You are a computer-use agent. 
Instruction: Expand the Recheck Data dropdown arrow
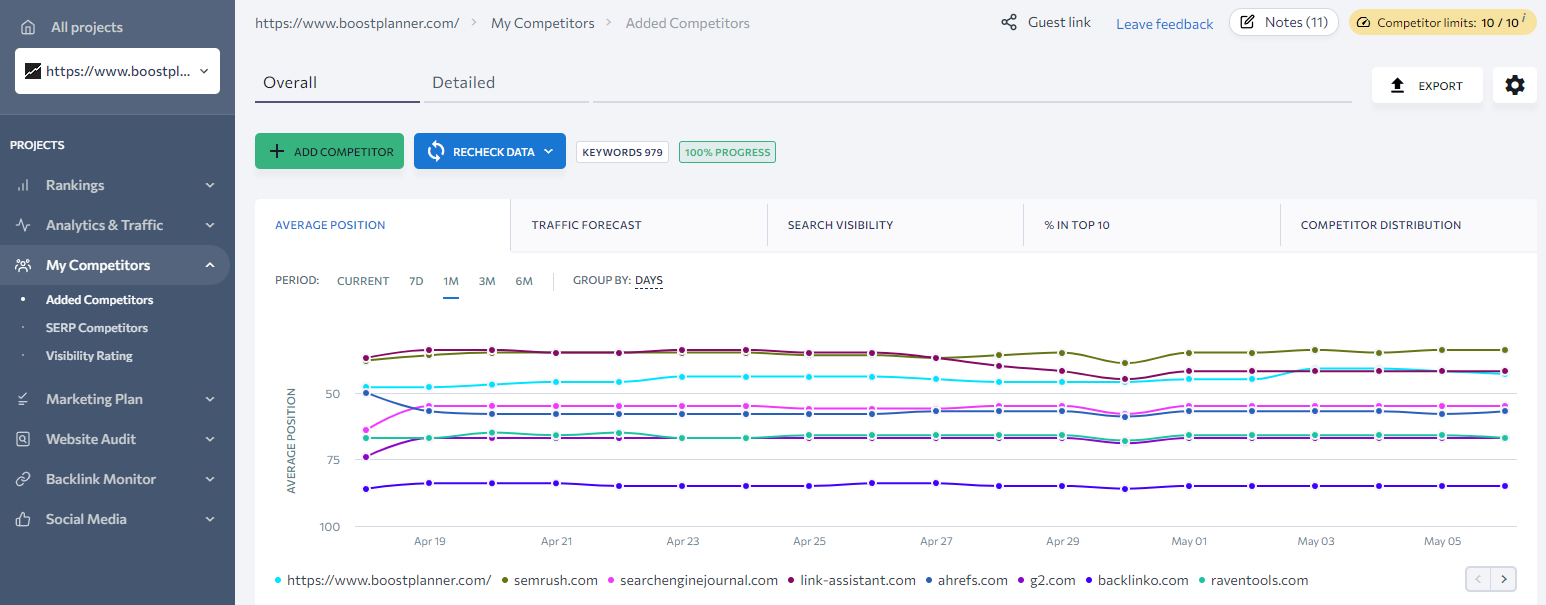[x=548, y=152]
